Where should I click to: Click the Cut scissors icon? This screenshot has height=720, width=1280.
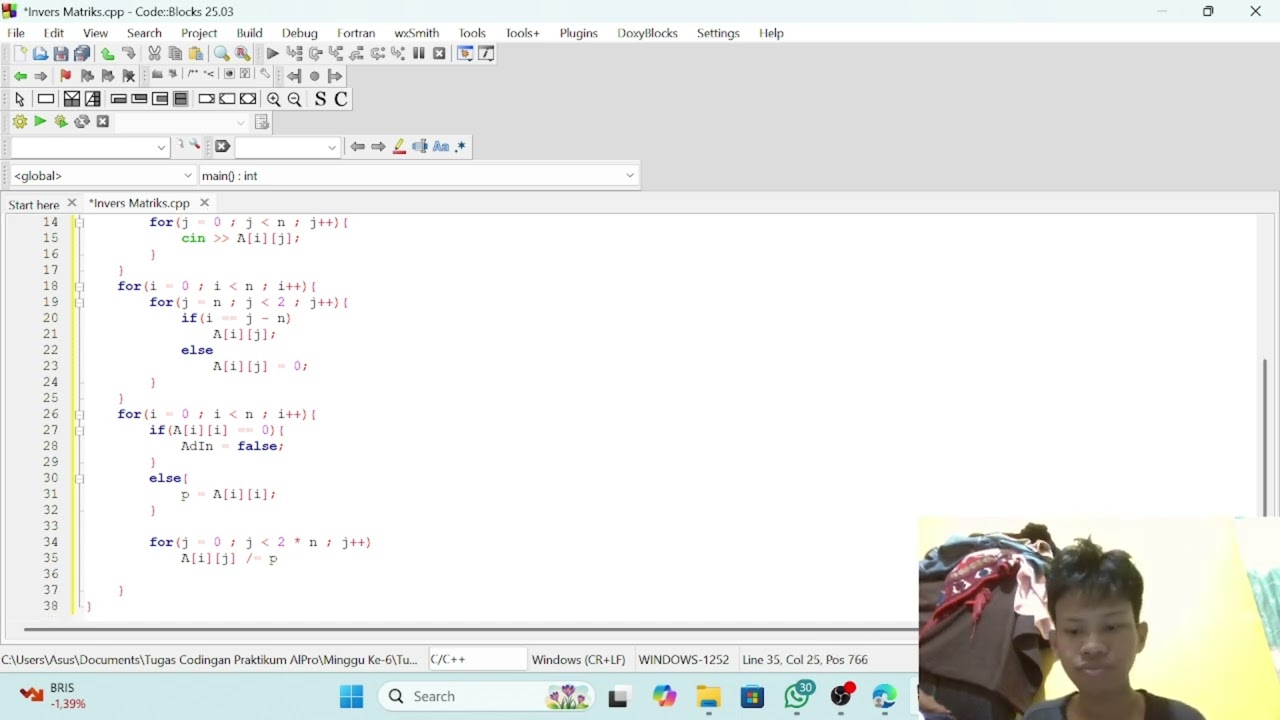pos(154,54)
